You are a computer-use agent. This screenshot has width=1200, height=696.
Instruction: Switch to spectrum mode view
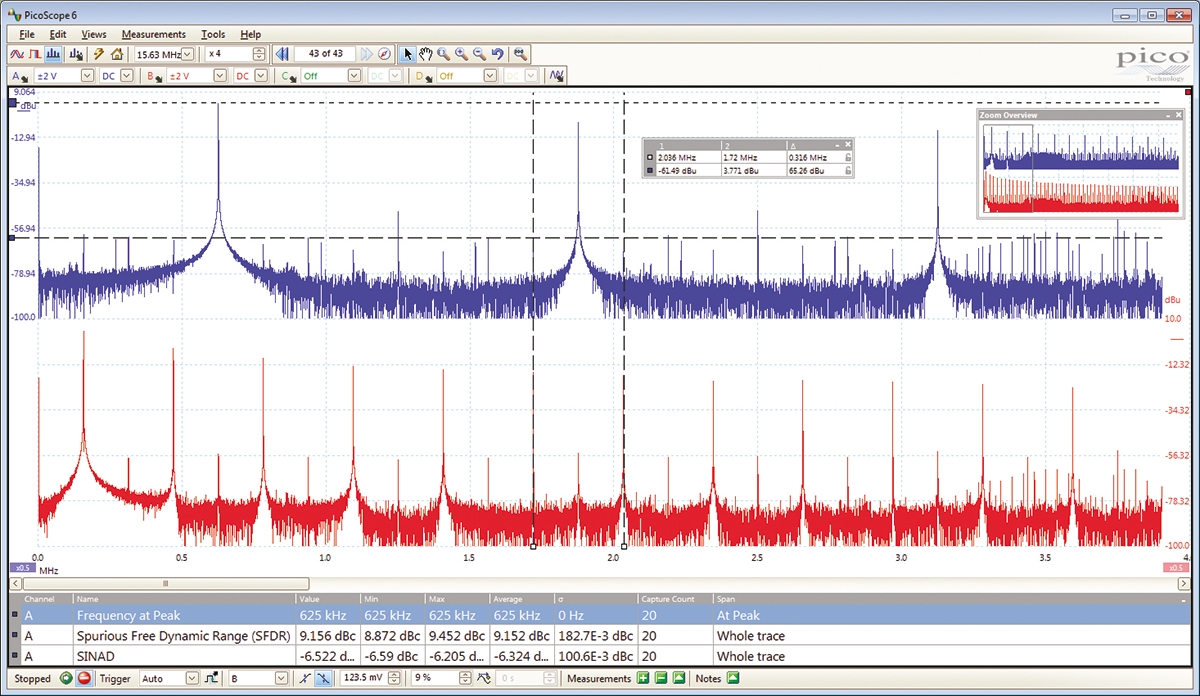54,54
